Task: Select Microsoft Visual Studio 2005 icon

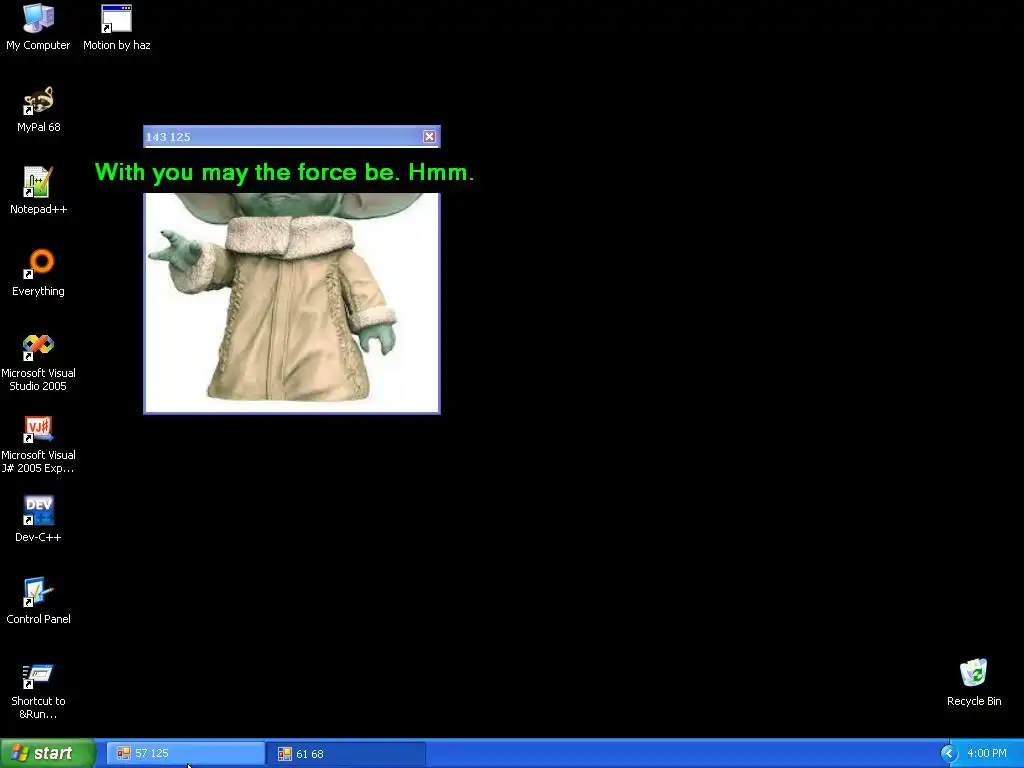Action: [x=39, y=362]
